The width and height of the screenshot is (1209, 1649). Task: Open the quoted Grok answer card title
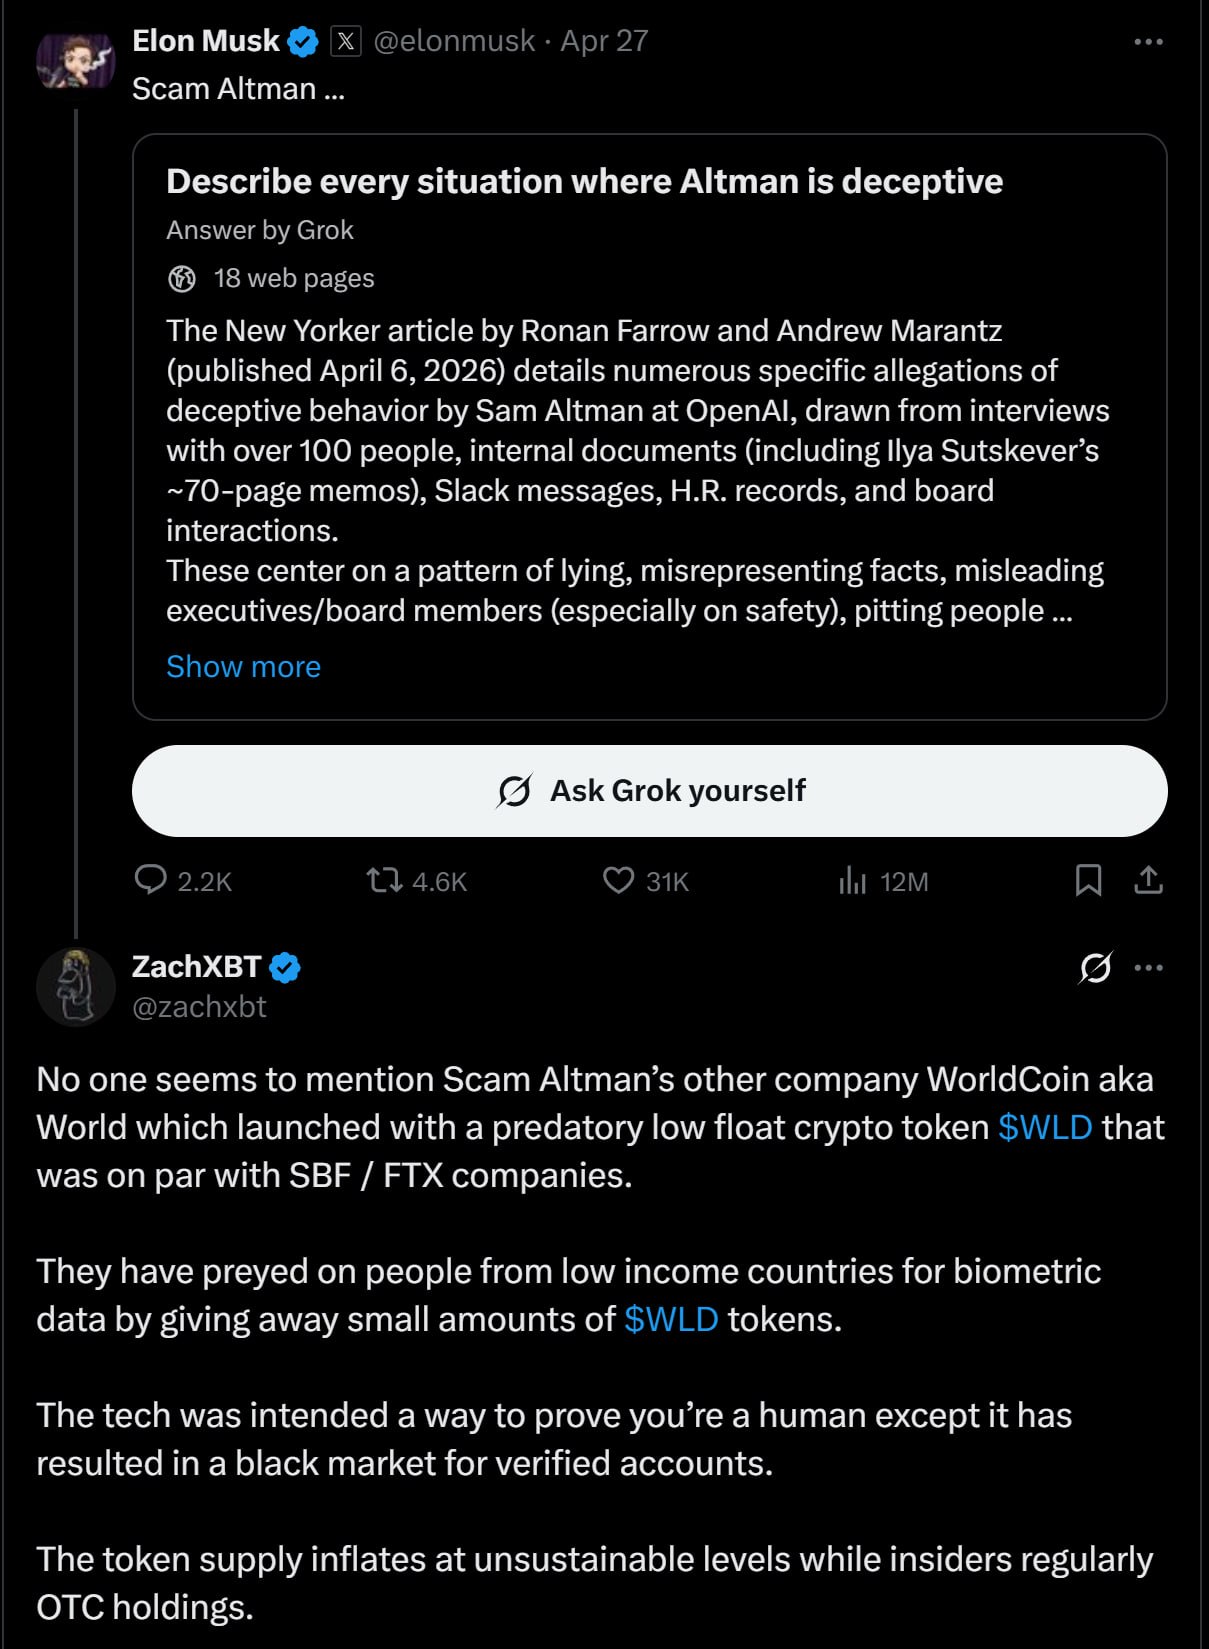[584, 182]
